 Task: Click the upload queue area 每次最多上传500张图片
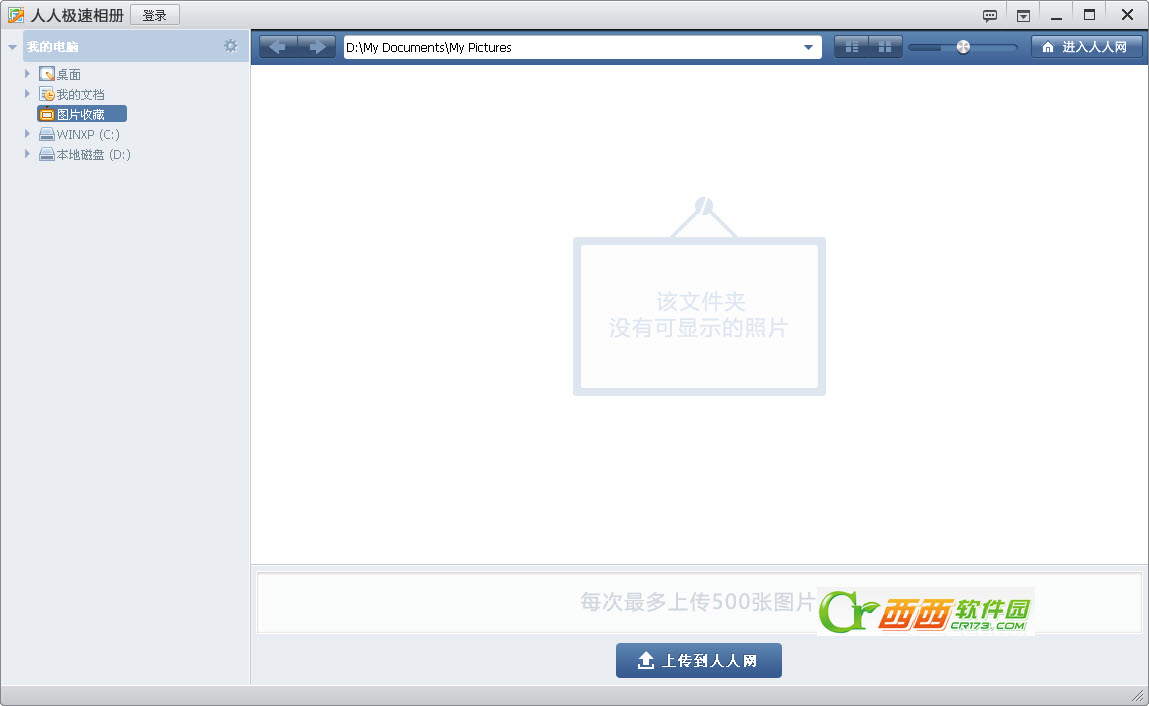tap(699, 603)
